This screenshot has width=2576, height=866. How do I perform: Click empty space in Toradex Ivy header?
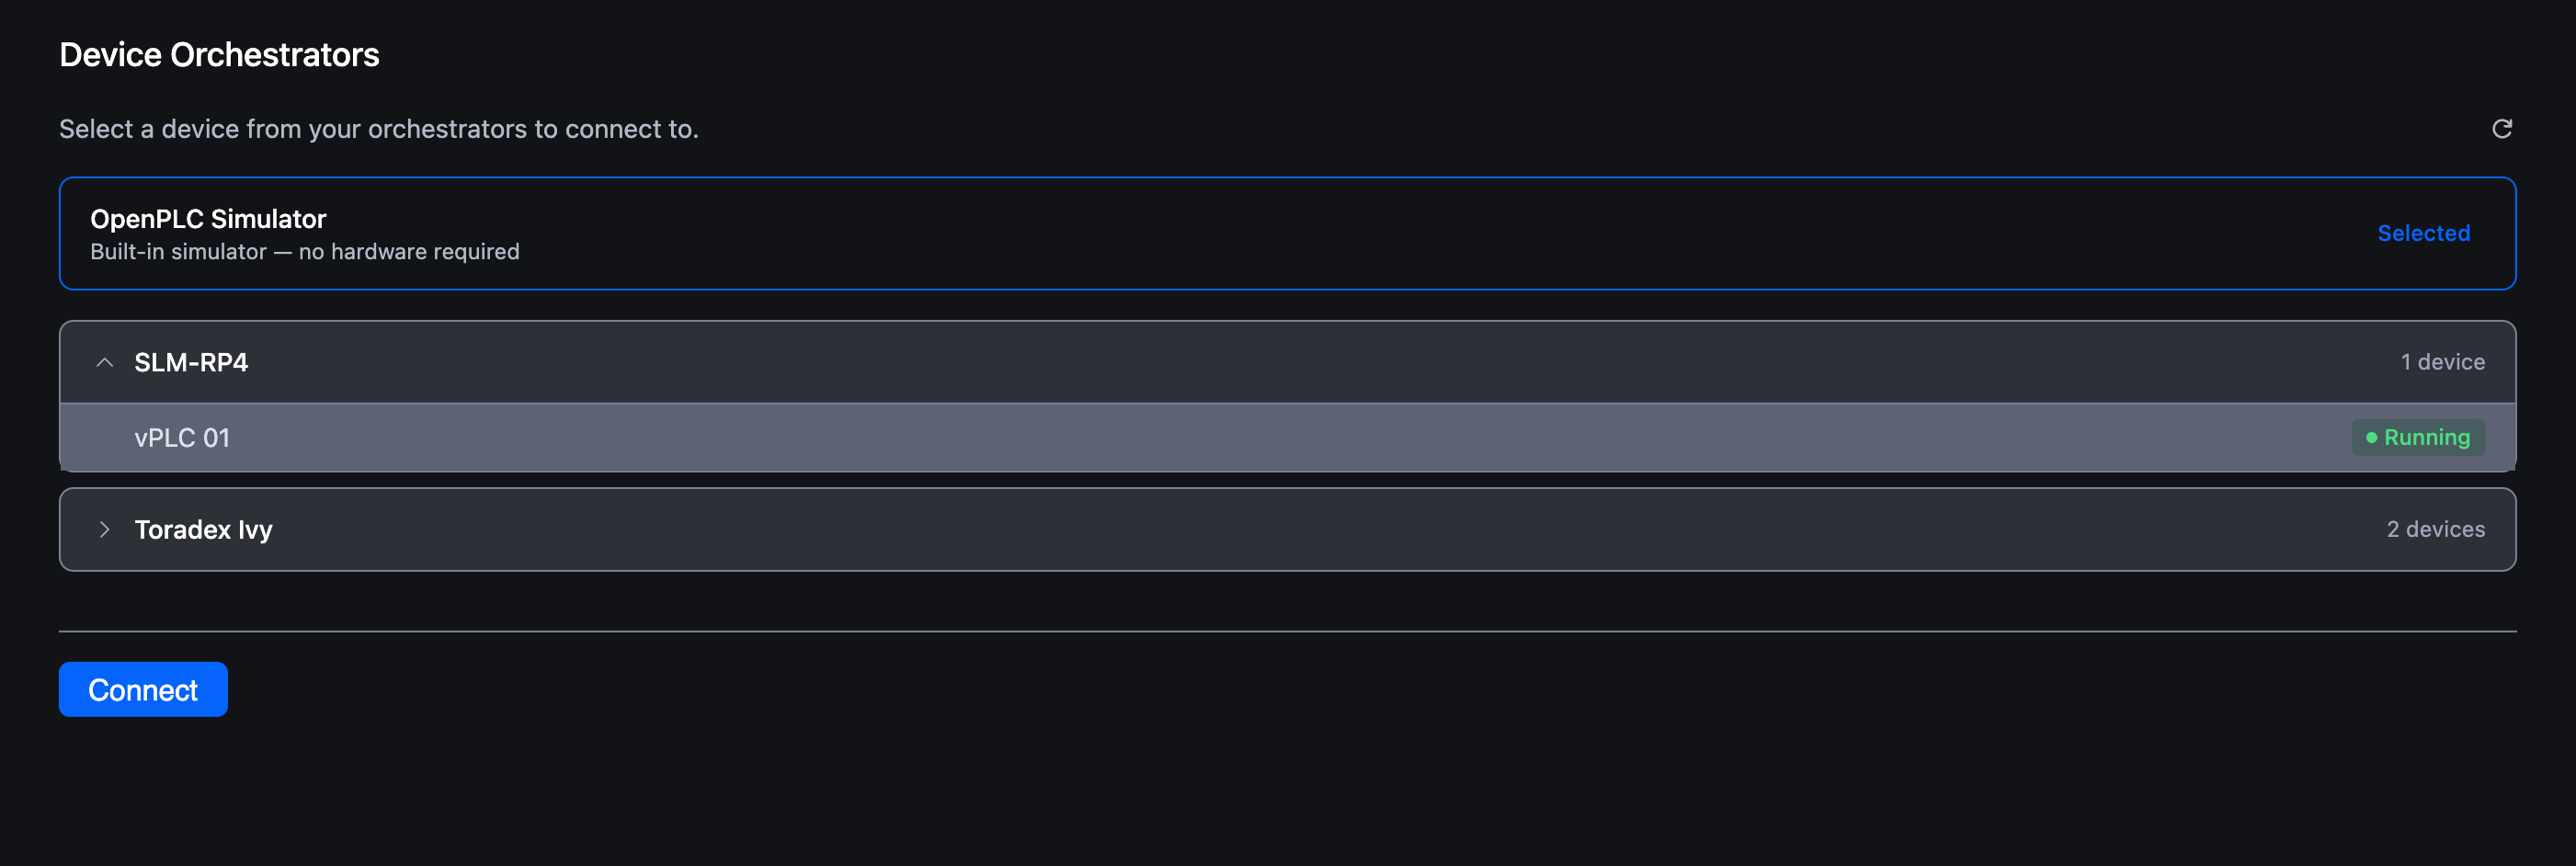1300,530
